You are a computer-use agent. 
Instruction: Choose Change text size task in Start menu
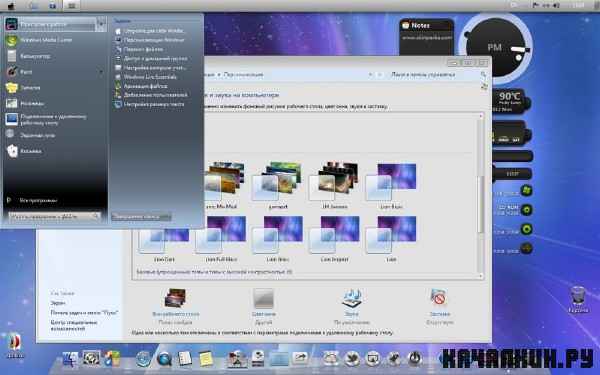point(150,104)
